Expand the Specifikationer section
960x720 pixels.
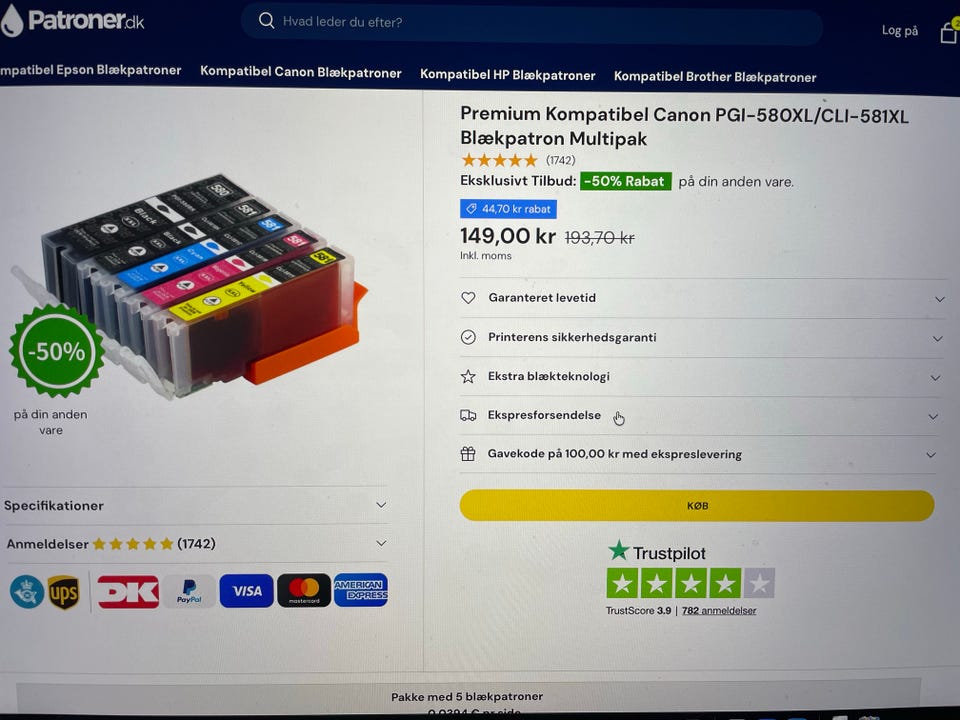point(196,505)
